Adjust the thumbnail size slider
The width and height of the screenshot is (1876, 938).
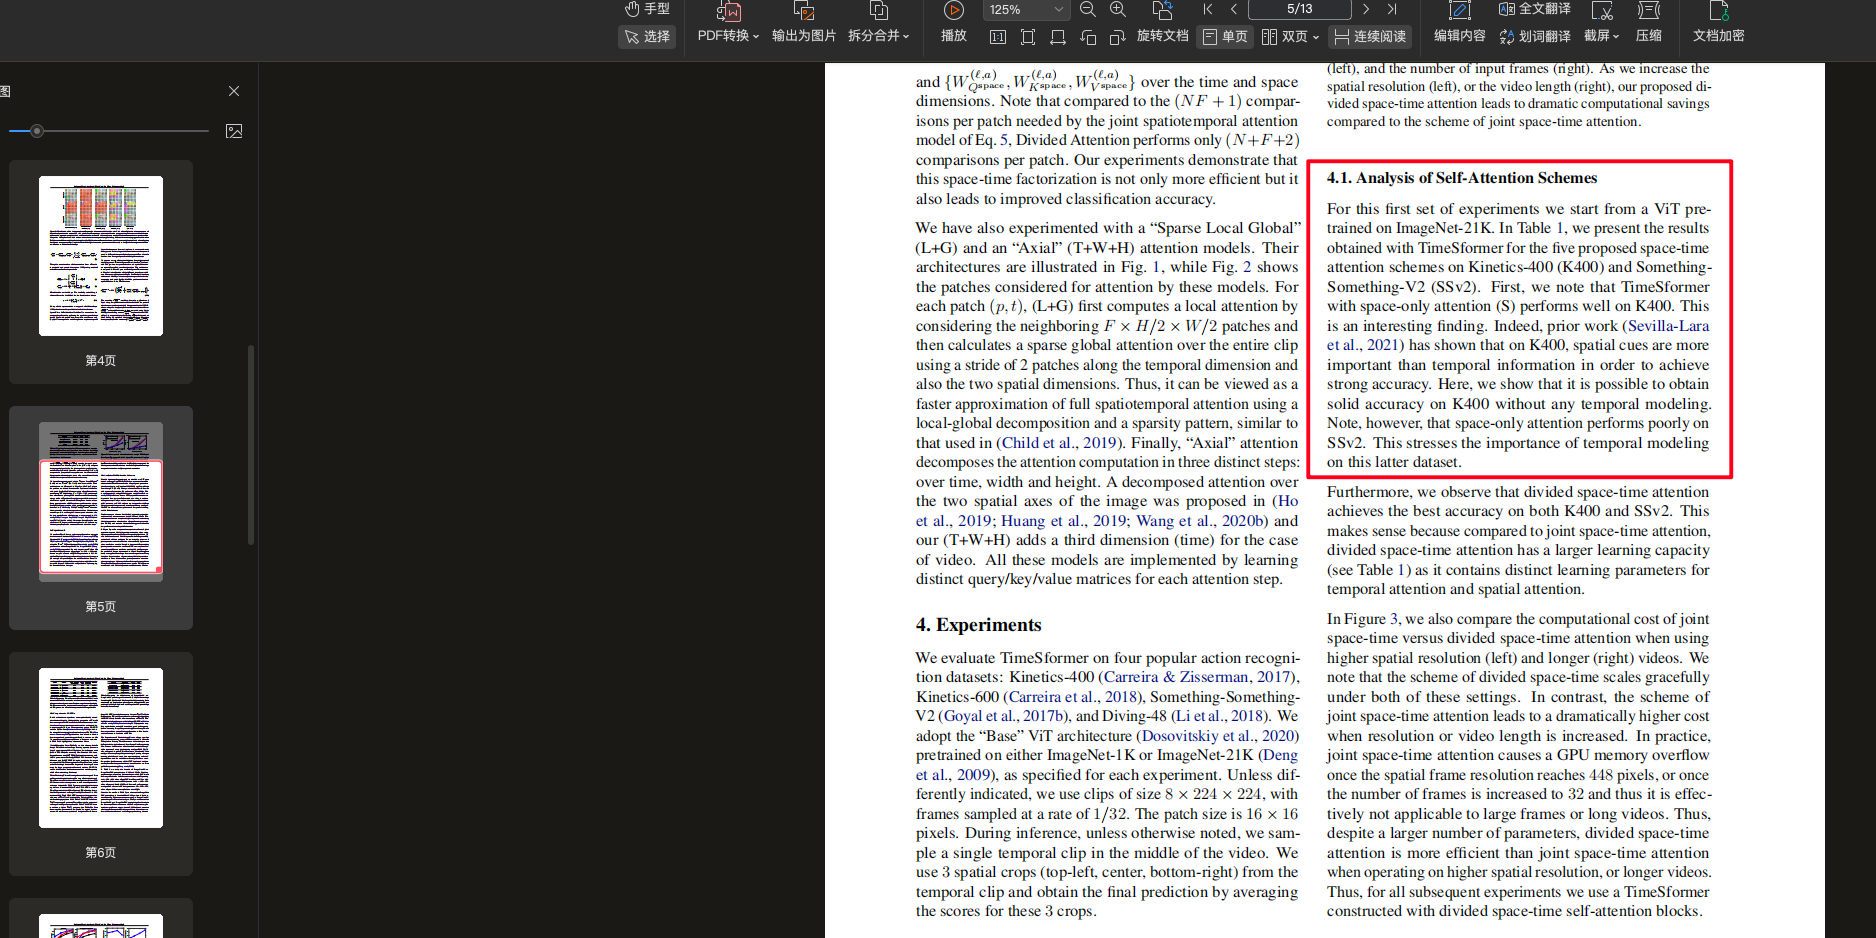click(x=37, y=131)
